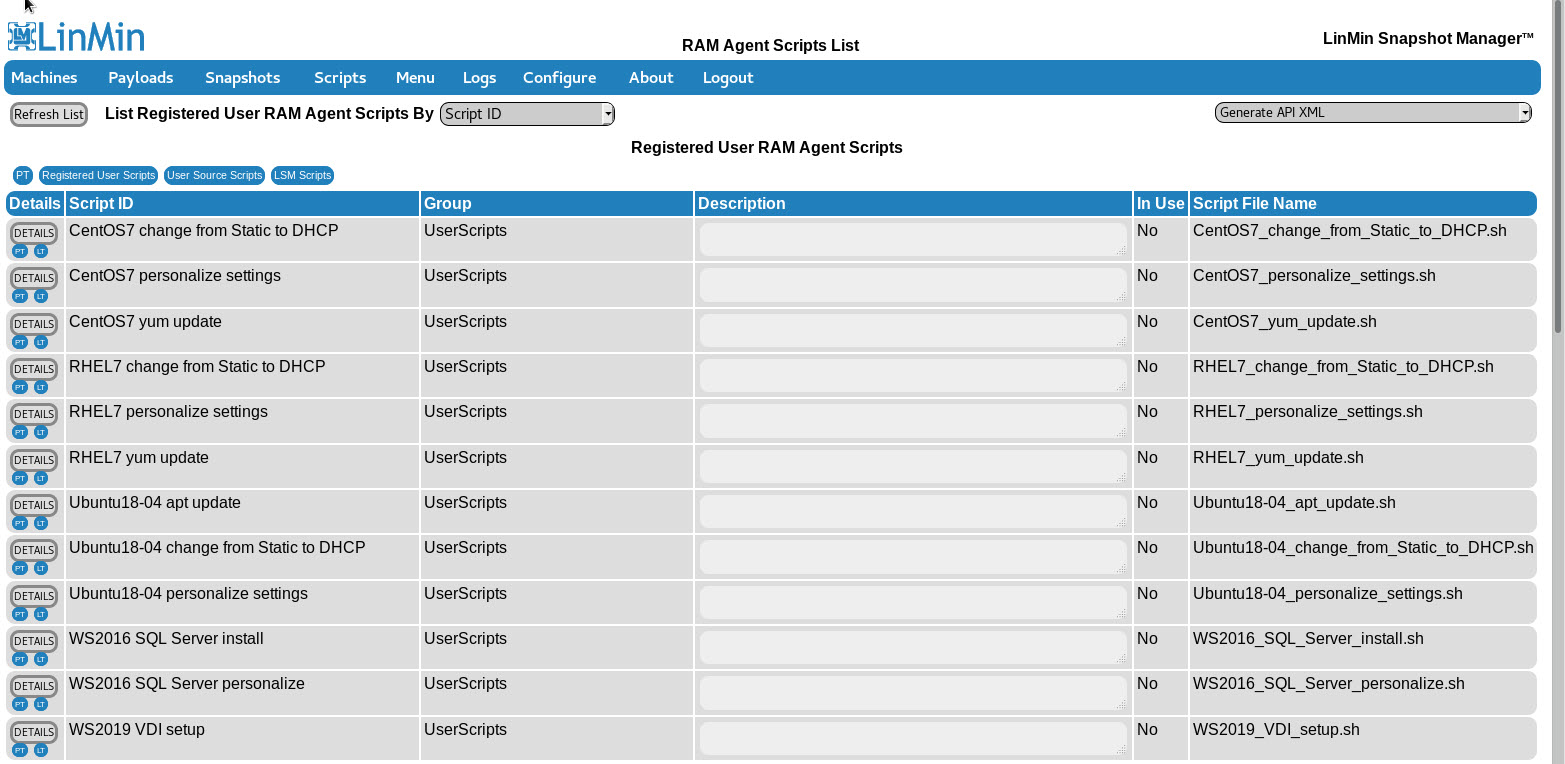Click description field for RHEL7 change from Static
This screenshot has height=764, width=1565.
912,375
